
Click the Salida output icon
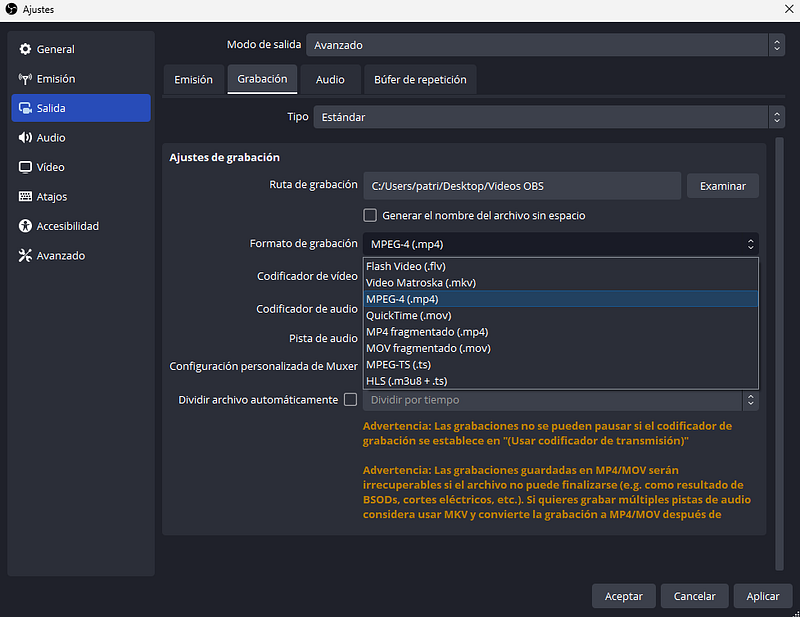click(x=25, y=108)
